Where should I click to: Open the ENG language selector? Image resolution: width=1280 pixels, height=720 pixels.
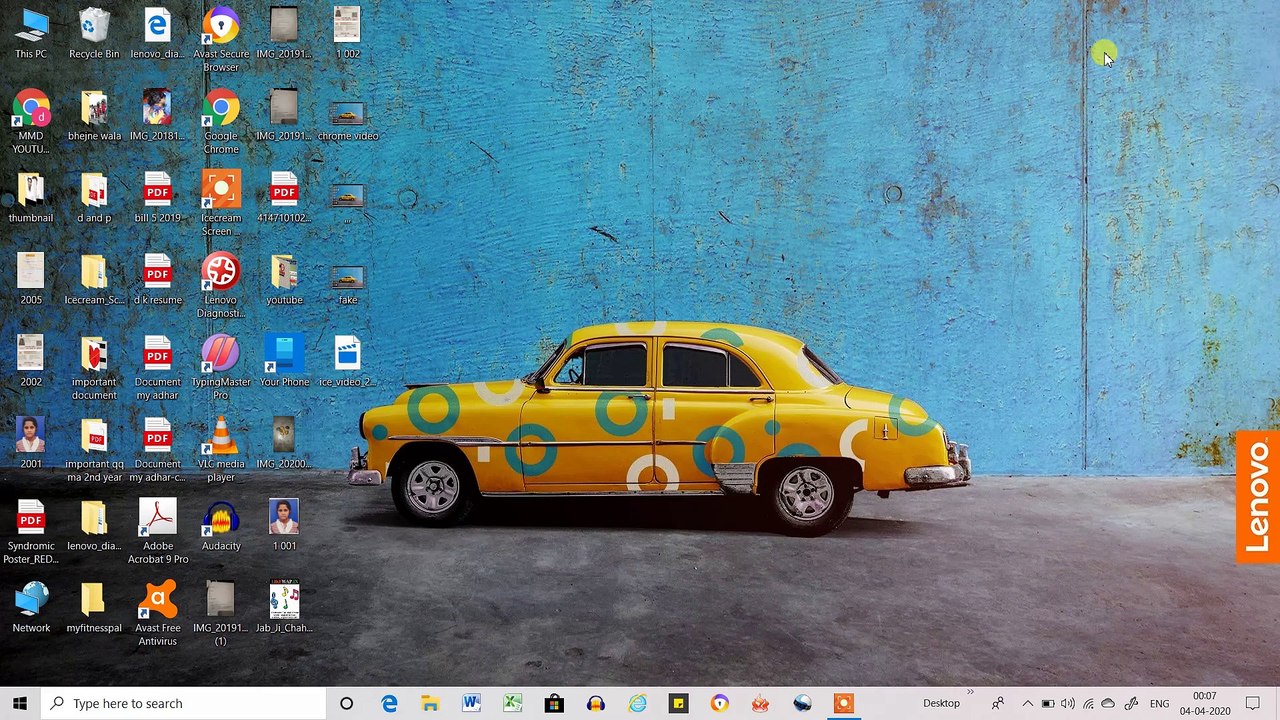1159,703
